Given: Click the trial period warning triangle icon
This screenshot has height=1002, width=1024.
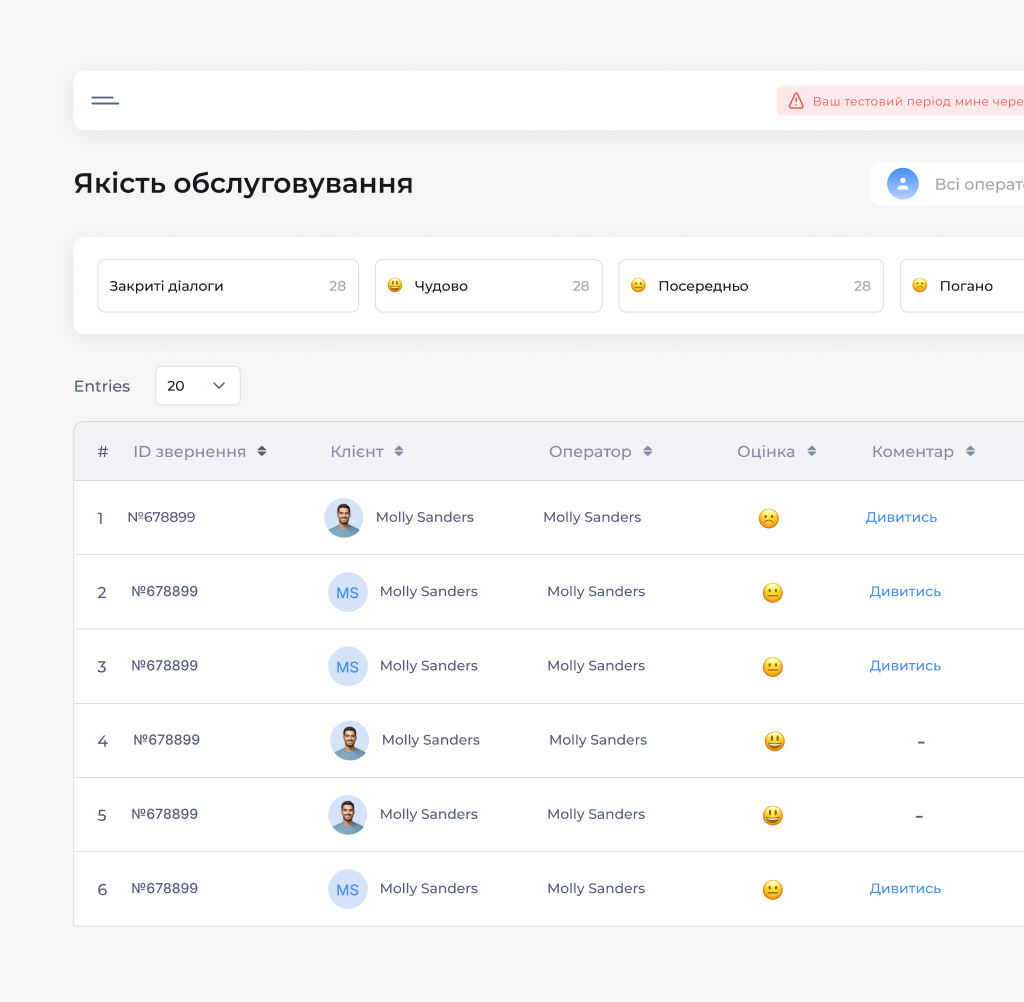Looking at the screenshot, I should [x=796, y=101].
